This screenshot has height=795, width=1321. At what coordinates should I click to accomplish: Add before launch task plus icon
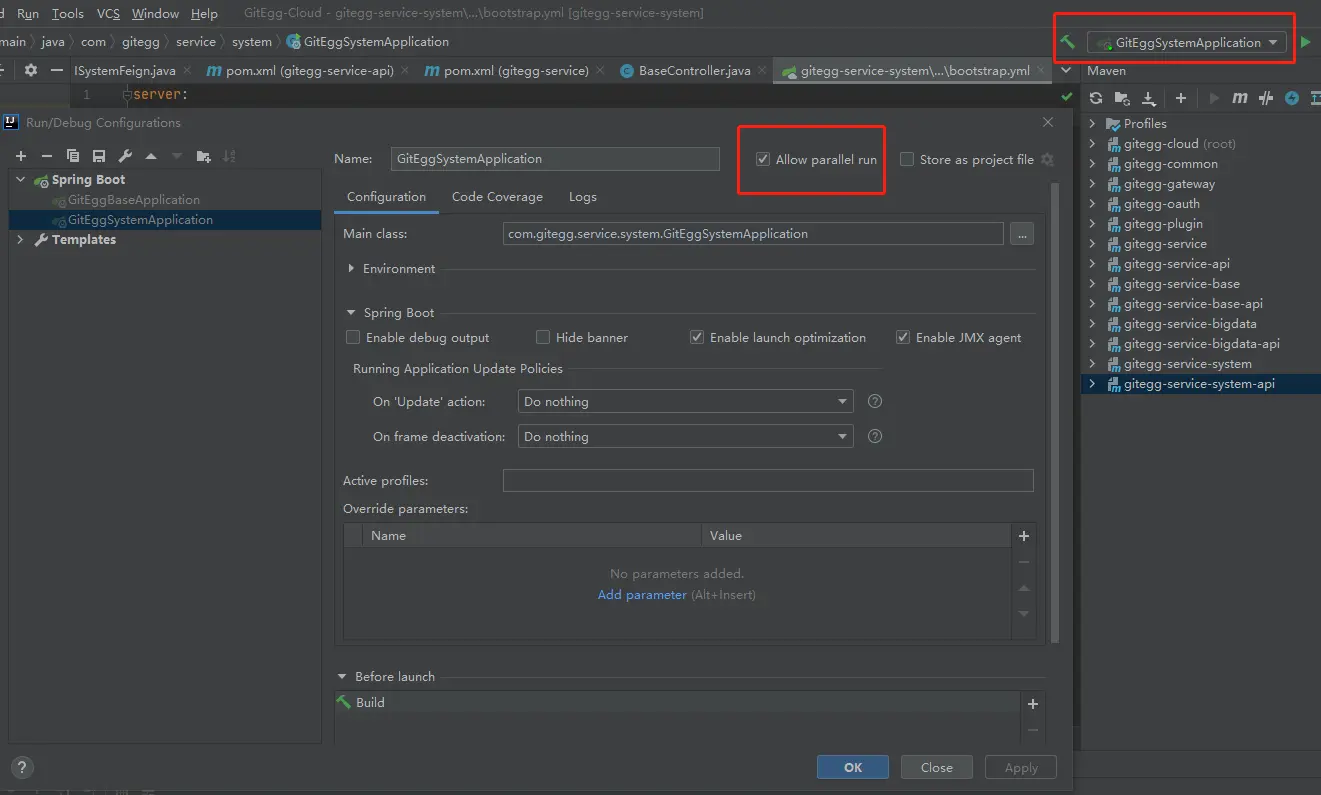click(x=1033, y=703)
